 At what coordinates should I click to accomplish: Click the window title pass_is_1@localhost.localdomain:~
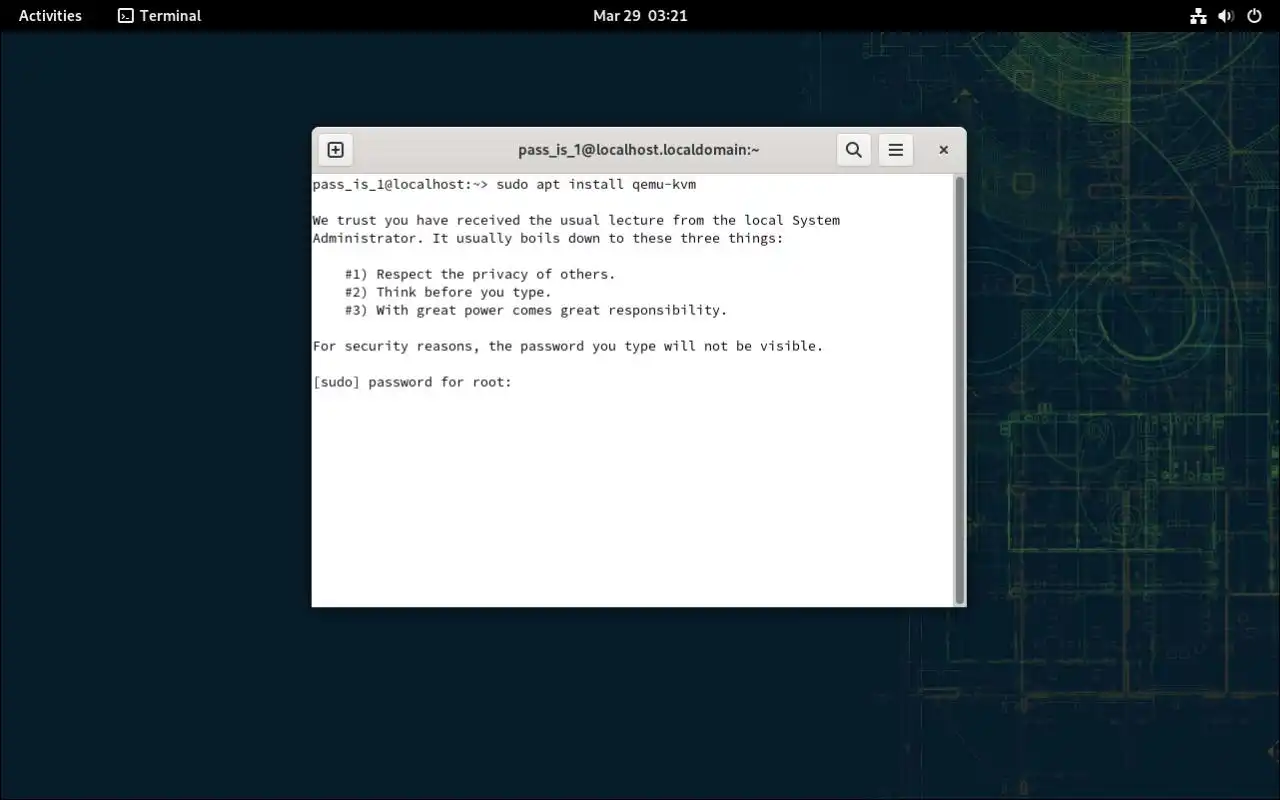[639, 150]
